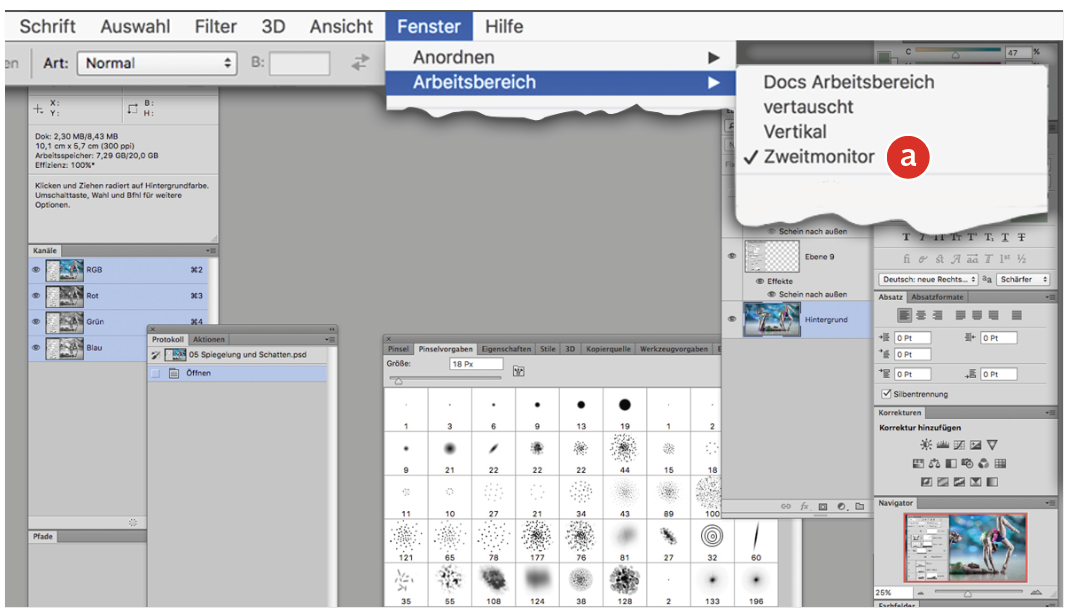Toggle the checkbox beside the Öffnen history step
Screen dimensions: 1068x612
155,373
